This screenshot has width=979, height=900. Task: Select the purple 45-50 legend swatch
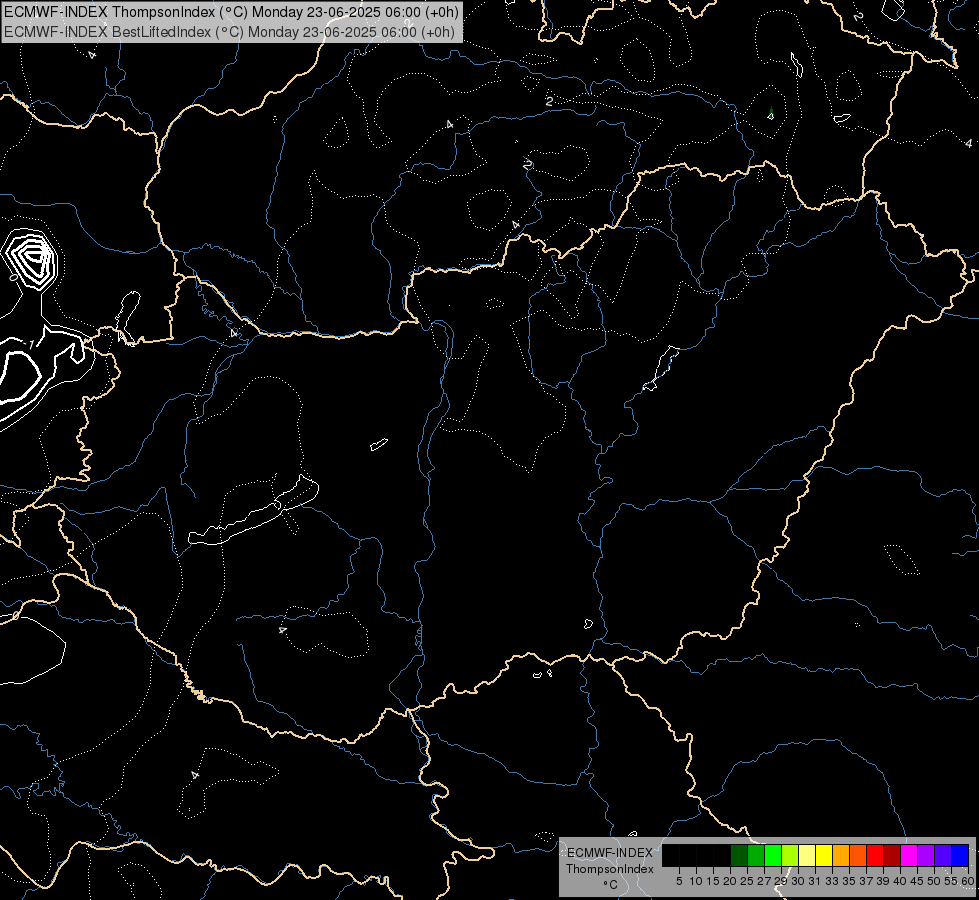coord(926,855)
